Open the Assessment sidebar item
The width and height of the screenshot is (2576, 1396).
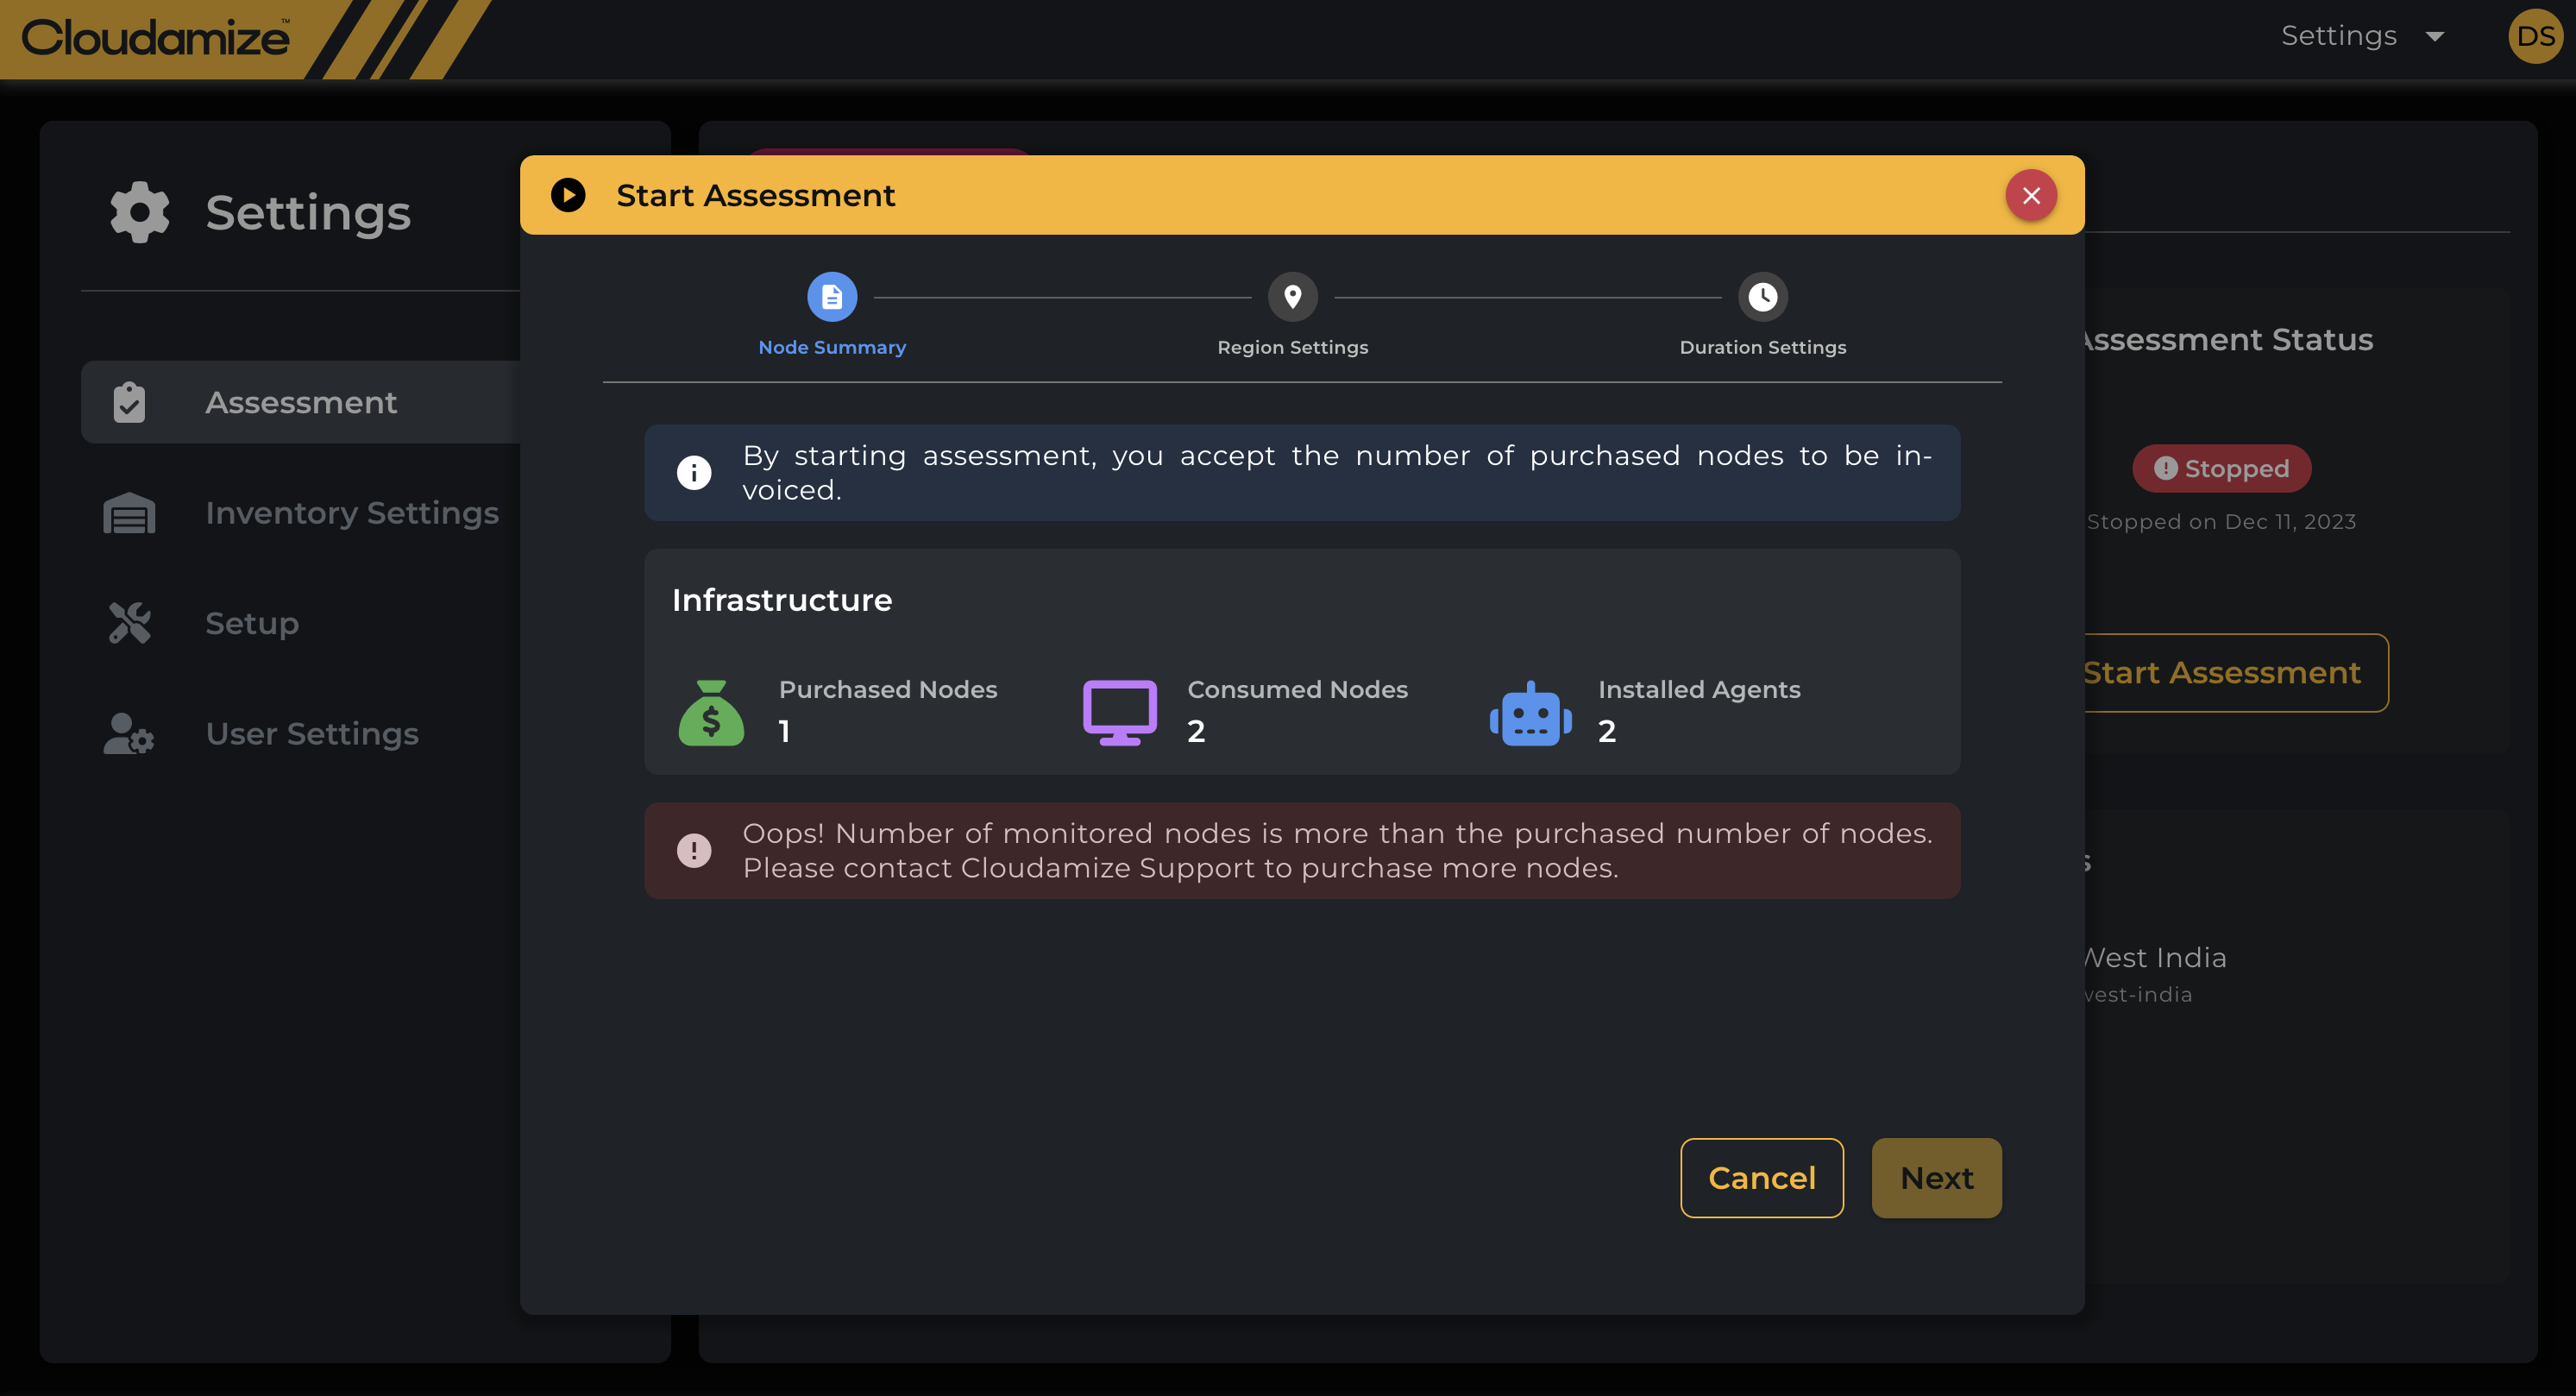(x=300, y=402)
